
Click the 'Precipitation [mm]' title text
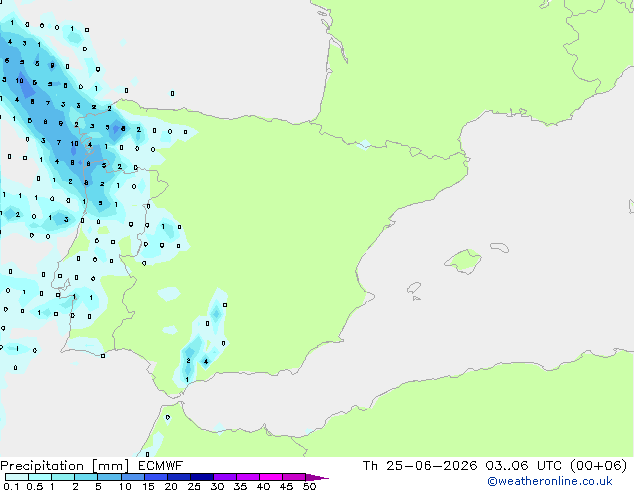click(x=65, y=466)
